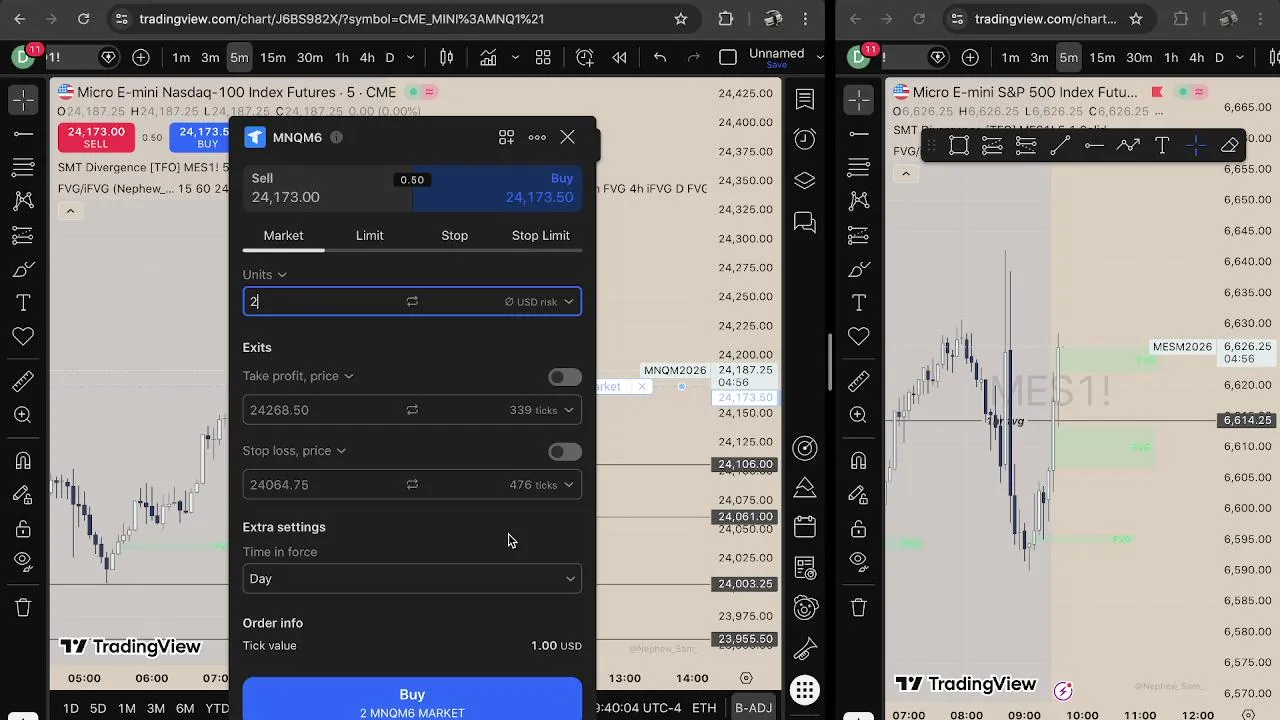This screenshot has height=720, width=1280.
Task: Toggle fullscreen square icon in Nasdaq toolbar
Action: [728, 57]
